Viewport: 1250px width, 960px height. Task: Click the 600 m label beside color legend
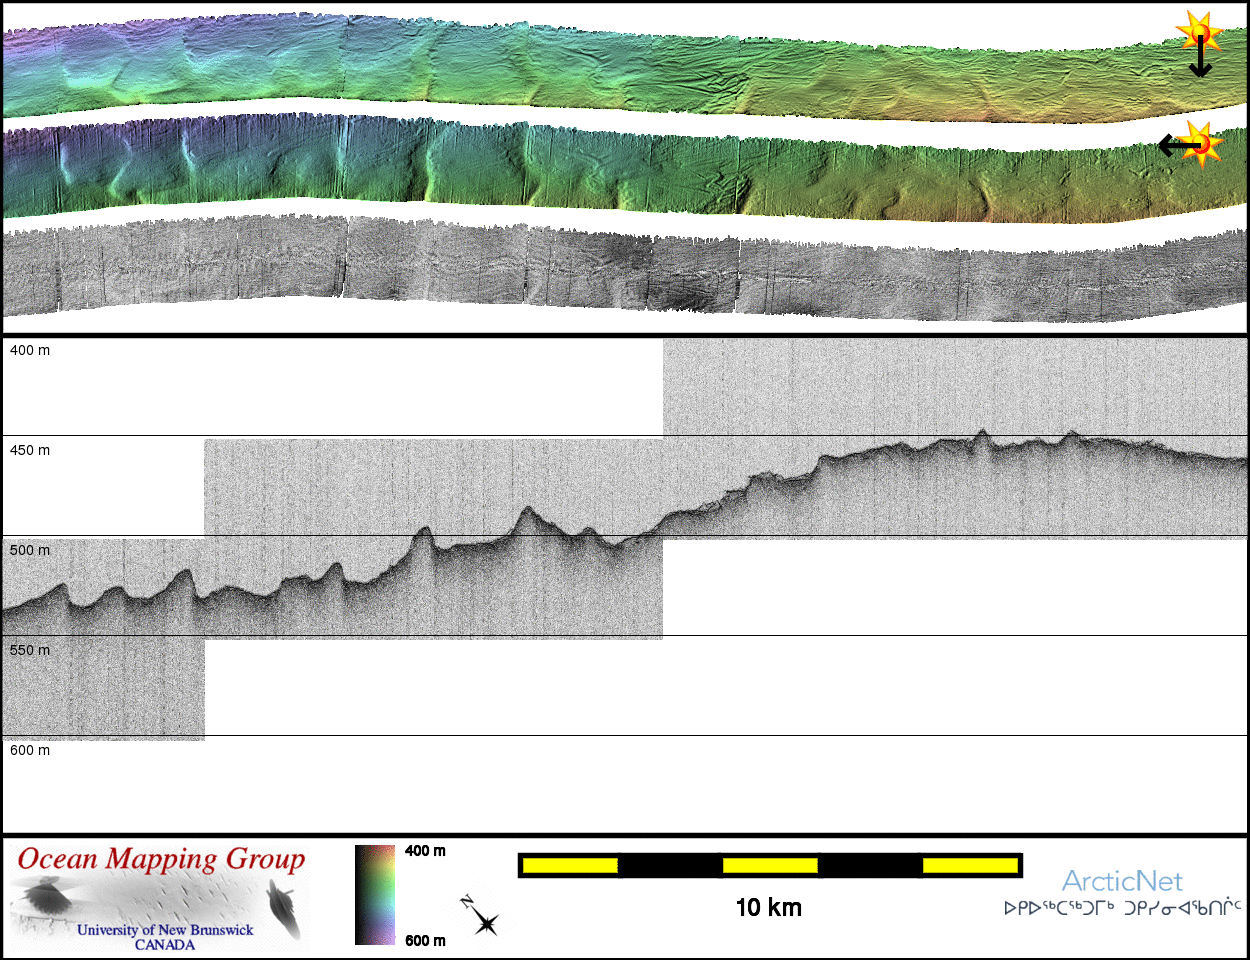pyautogui.click(x=425, y=940)
